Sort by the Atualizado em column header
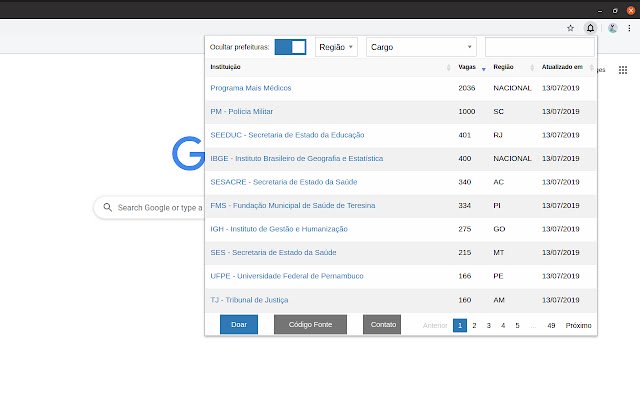The width and height of the screenshot is (640, 400). 562,67
